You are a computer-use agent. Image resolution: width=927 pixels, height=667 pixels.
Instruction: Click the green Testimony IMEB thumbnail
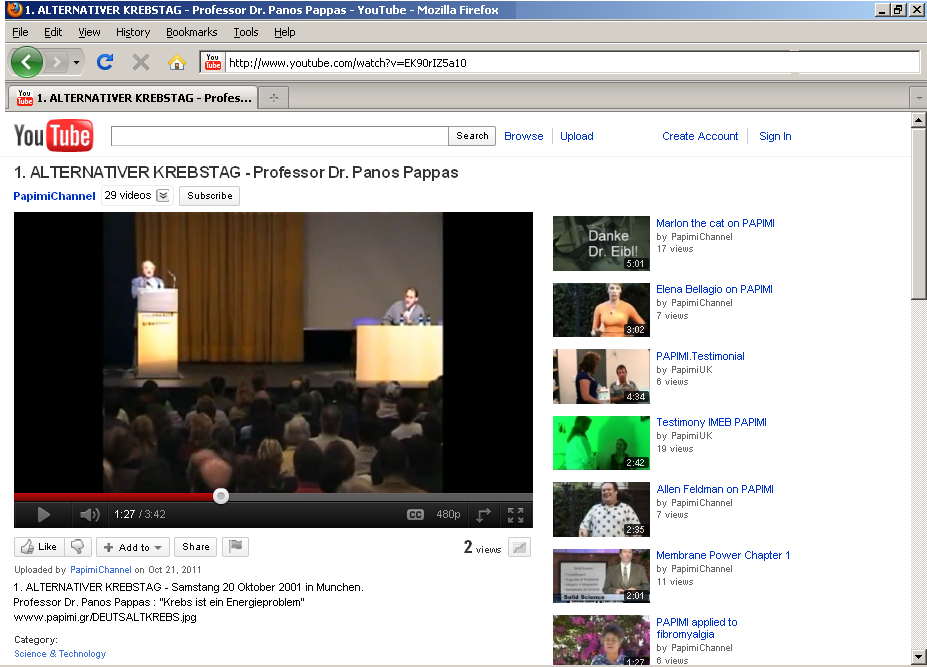601,443
